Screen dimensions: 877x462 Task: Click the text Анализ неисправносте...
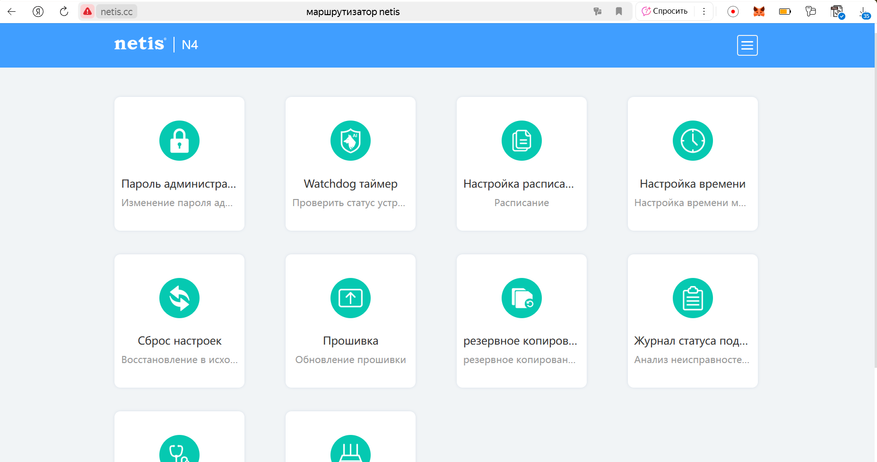[x=691, y=360]
